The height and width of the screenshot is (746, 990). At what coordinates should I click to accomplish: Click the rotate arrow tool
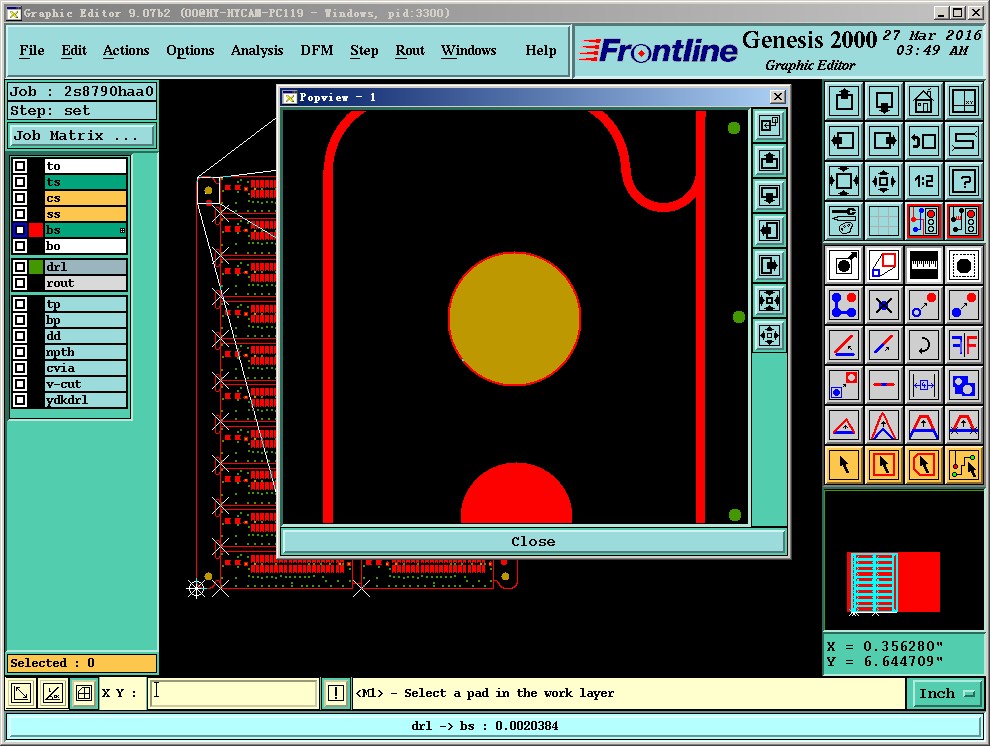[924, 345]
